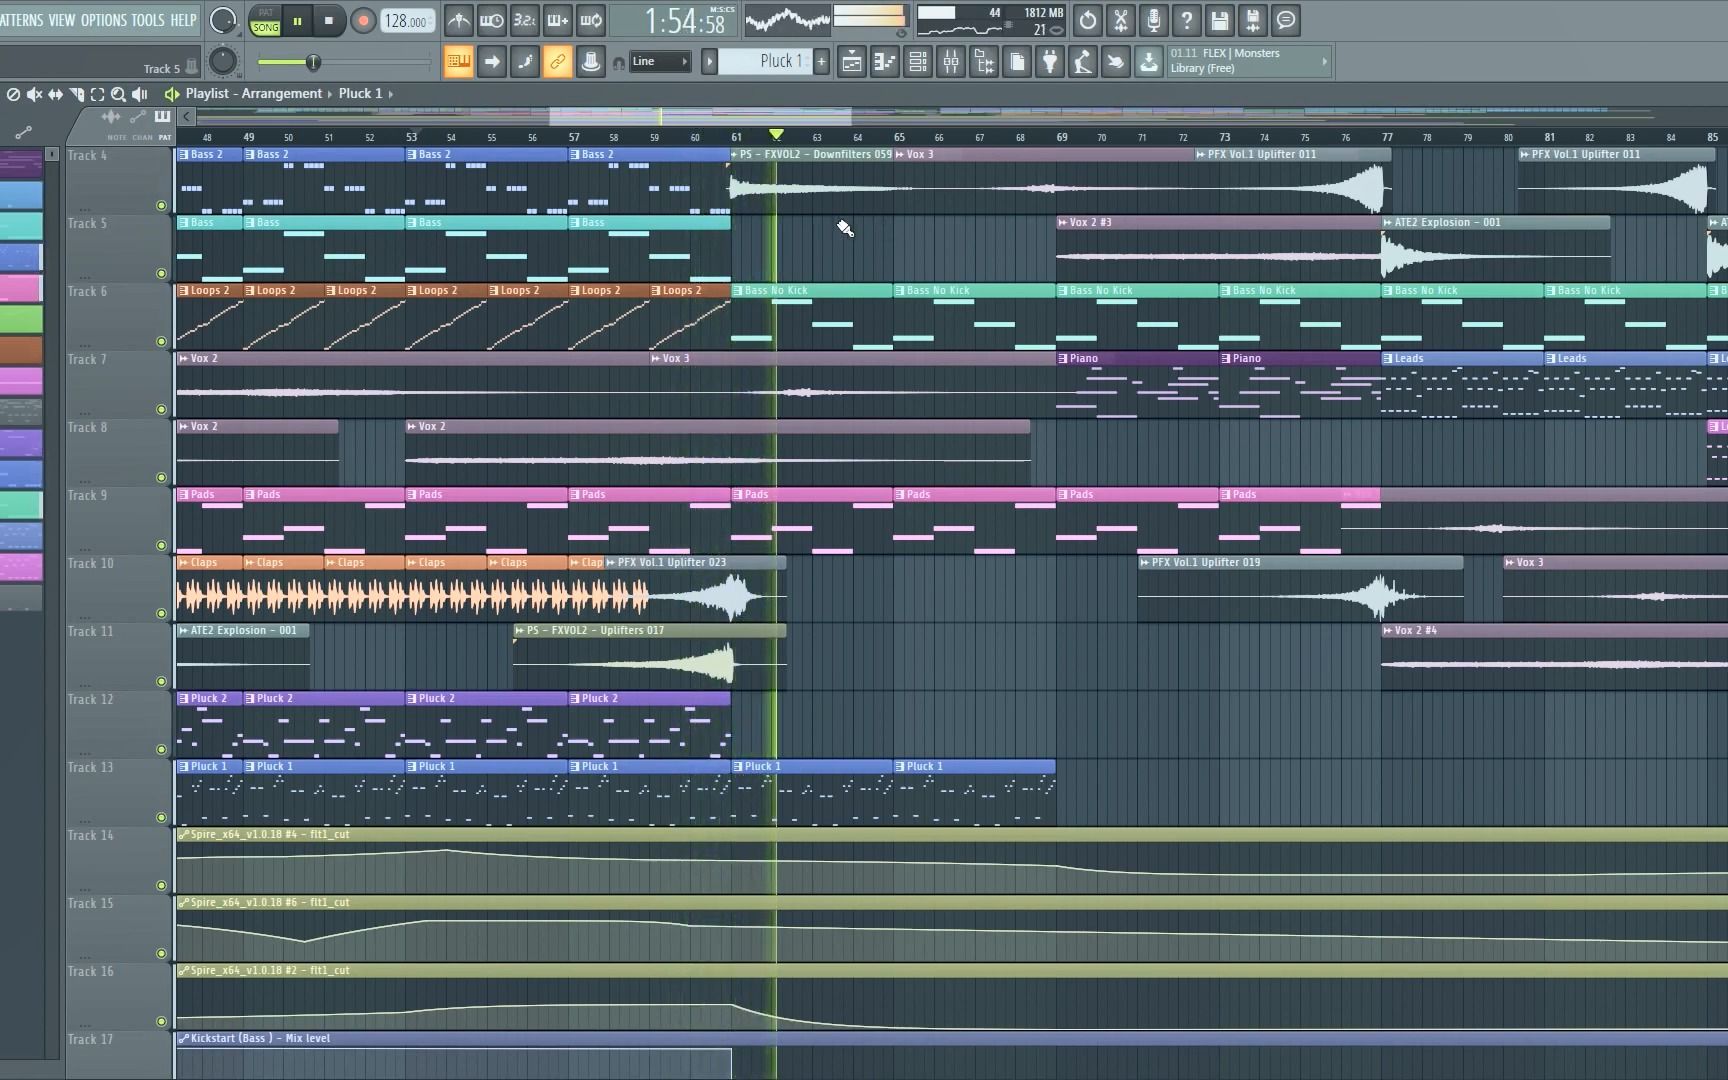Pause playback with the pause button
Screen dimensions: 1728x1080
click(297, 20)
